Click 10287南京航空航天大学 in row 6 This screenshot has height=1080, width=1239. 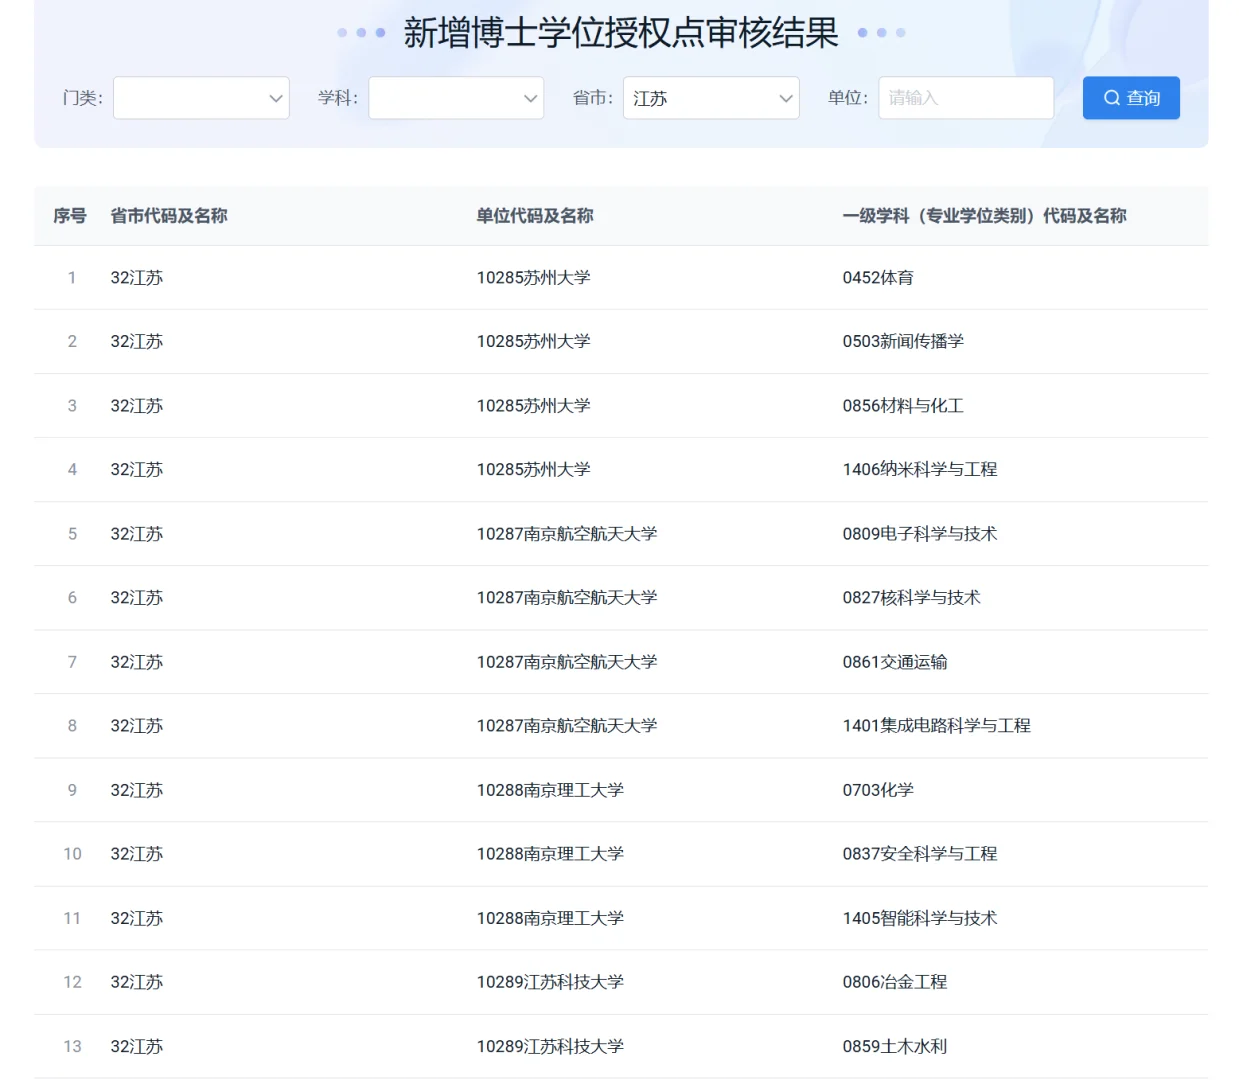(567, 598)
